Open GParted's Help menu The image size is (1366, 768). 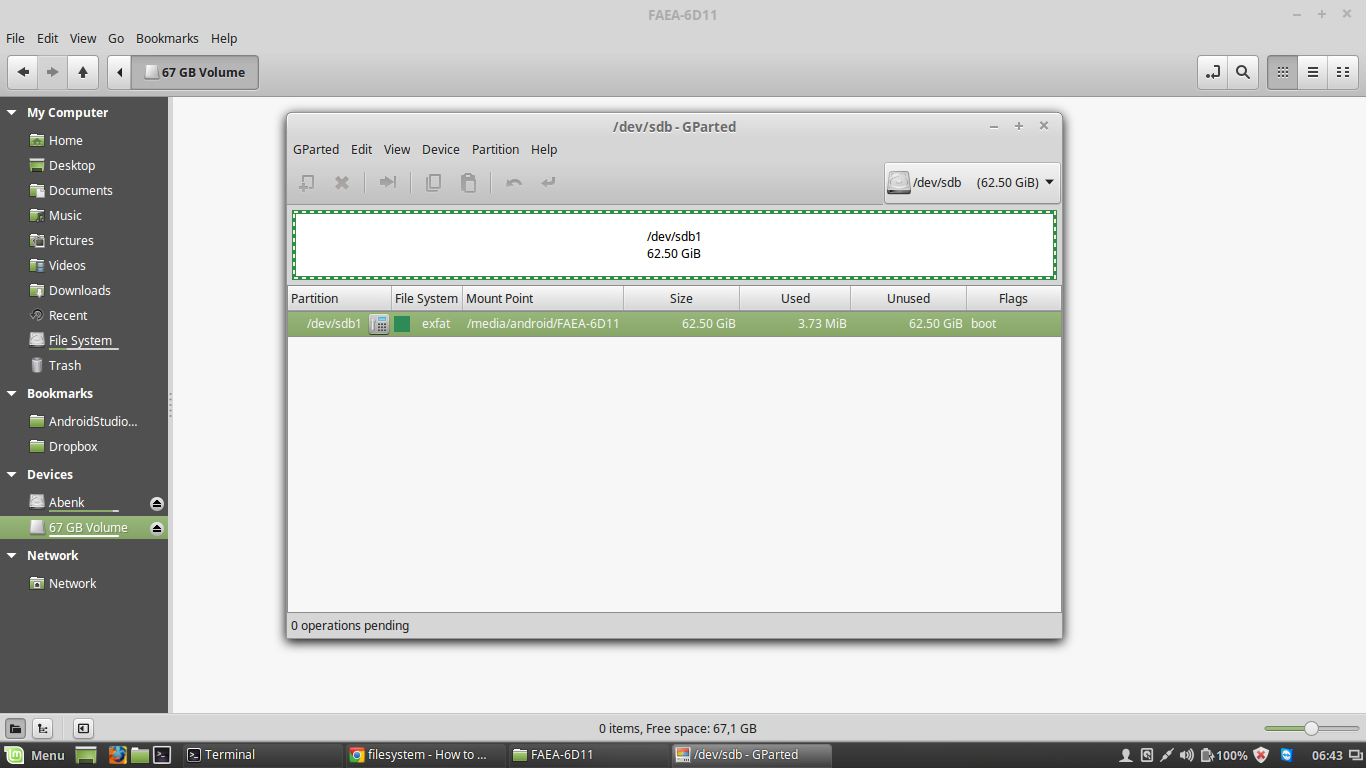544,150
